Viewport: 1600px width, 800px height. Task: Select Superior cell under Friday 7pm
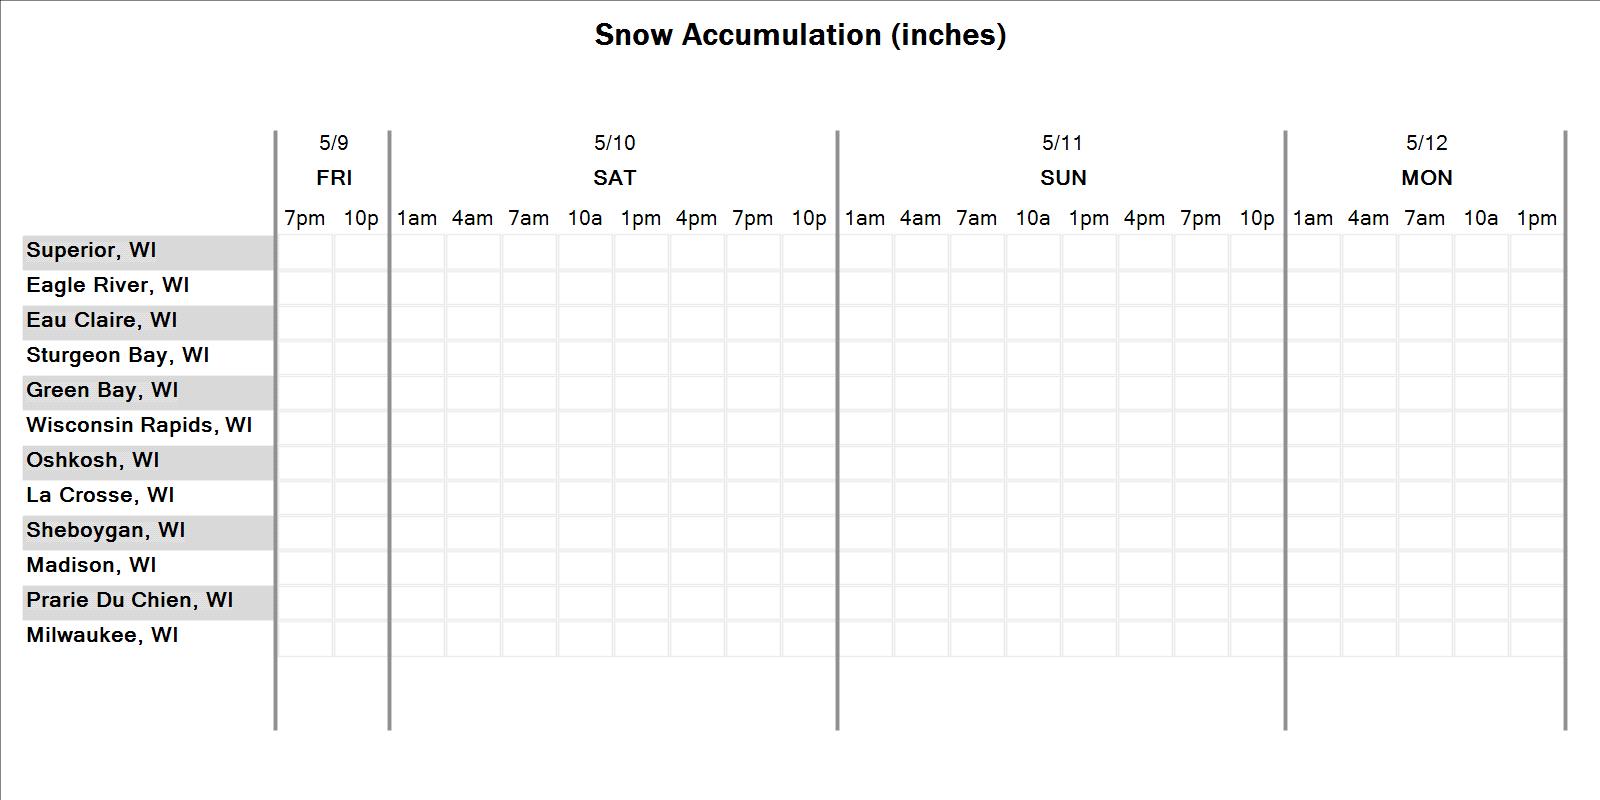point(305,252)
